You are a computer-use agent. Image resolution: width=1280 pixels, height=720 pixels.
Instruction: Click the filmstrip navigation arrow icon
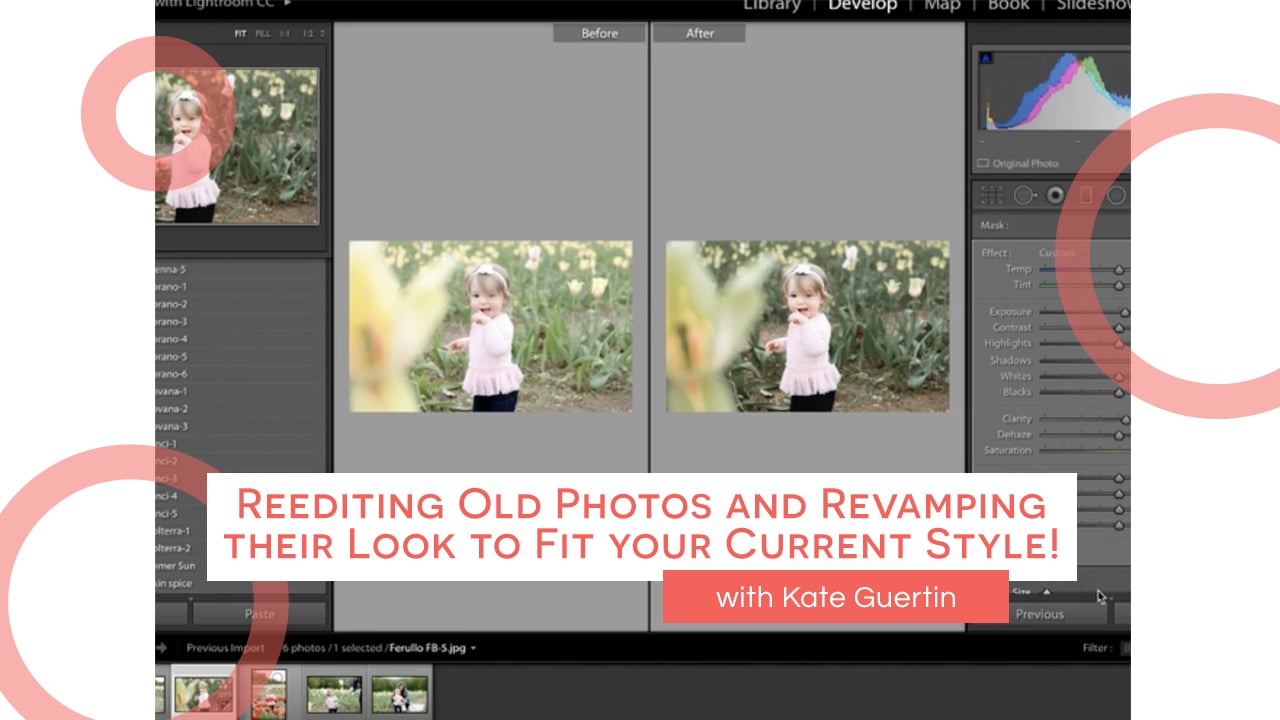point(162,648)
